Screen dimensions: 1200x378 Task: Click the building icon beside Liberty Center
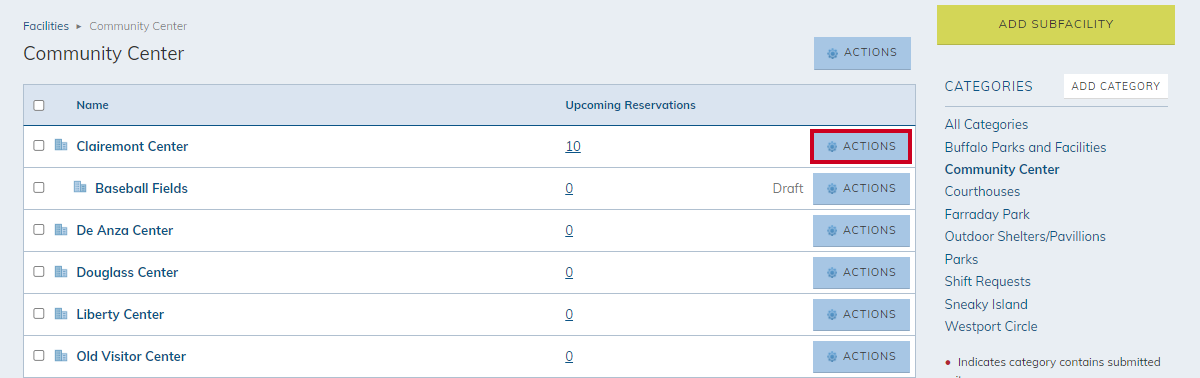coord(61,313)
